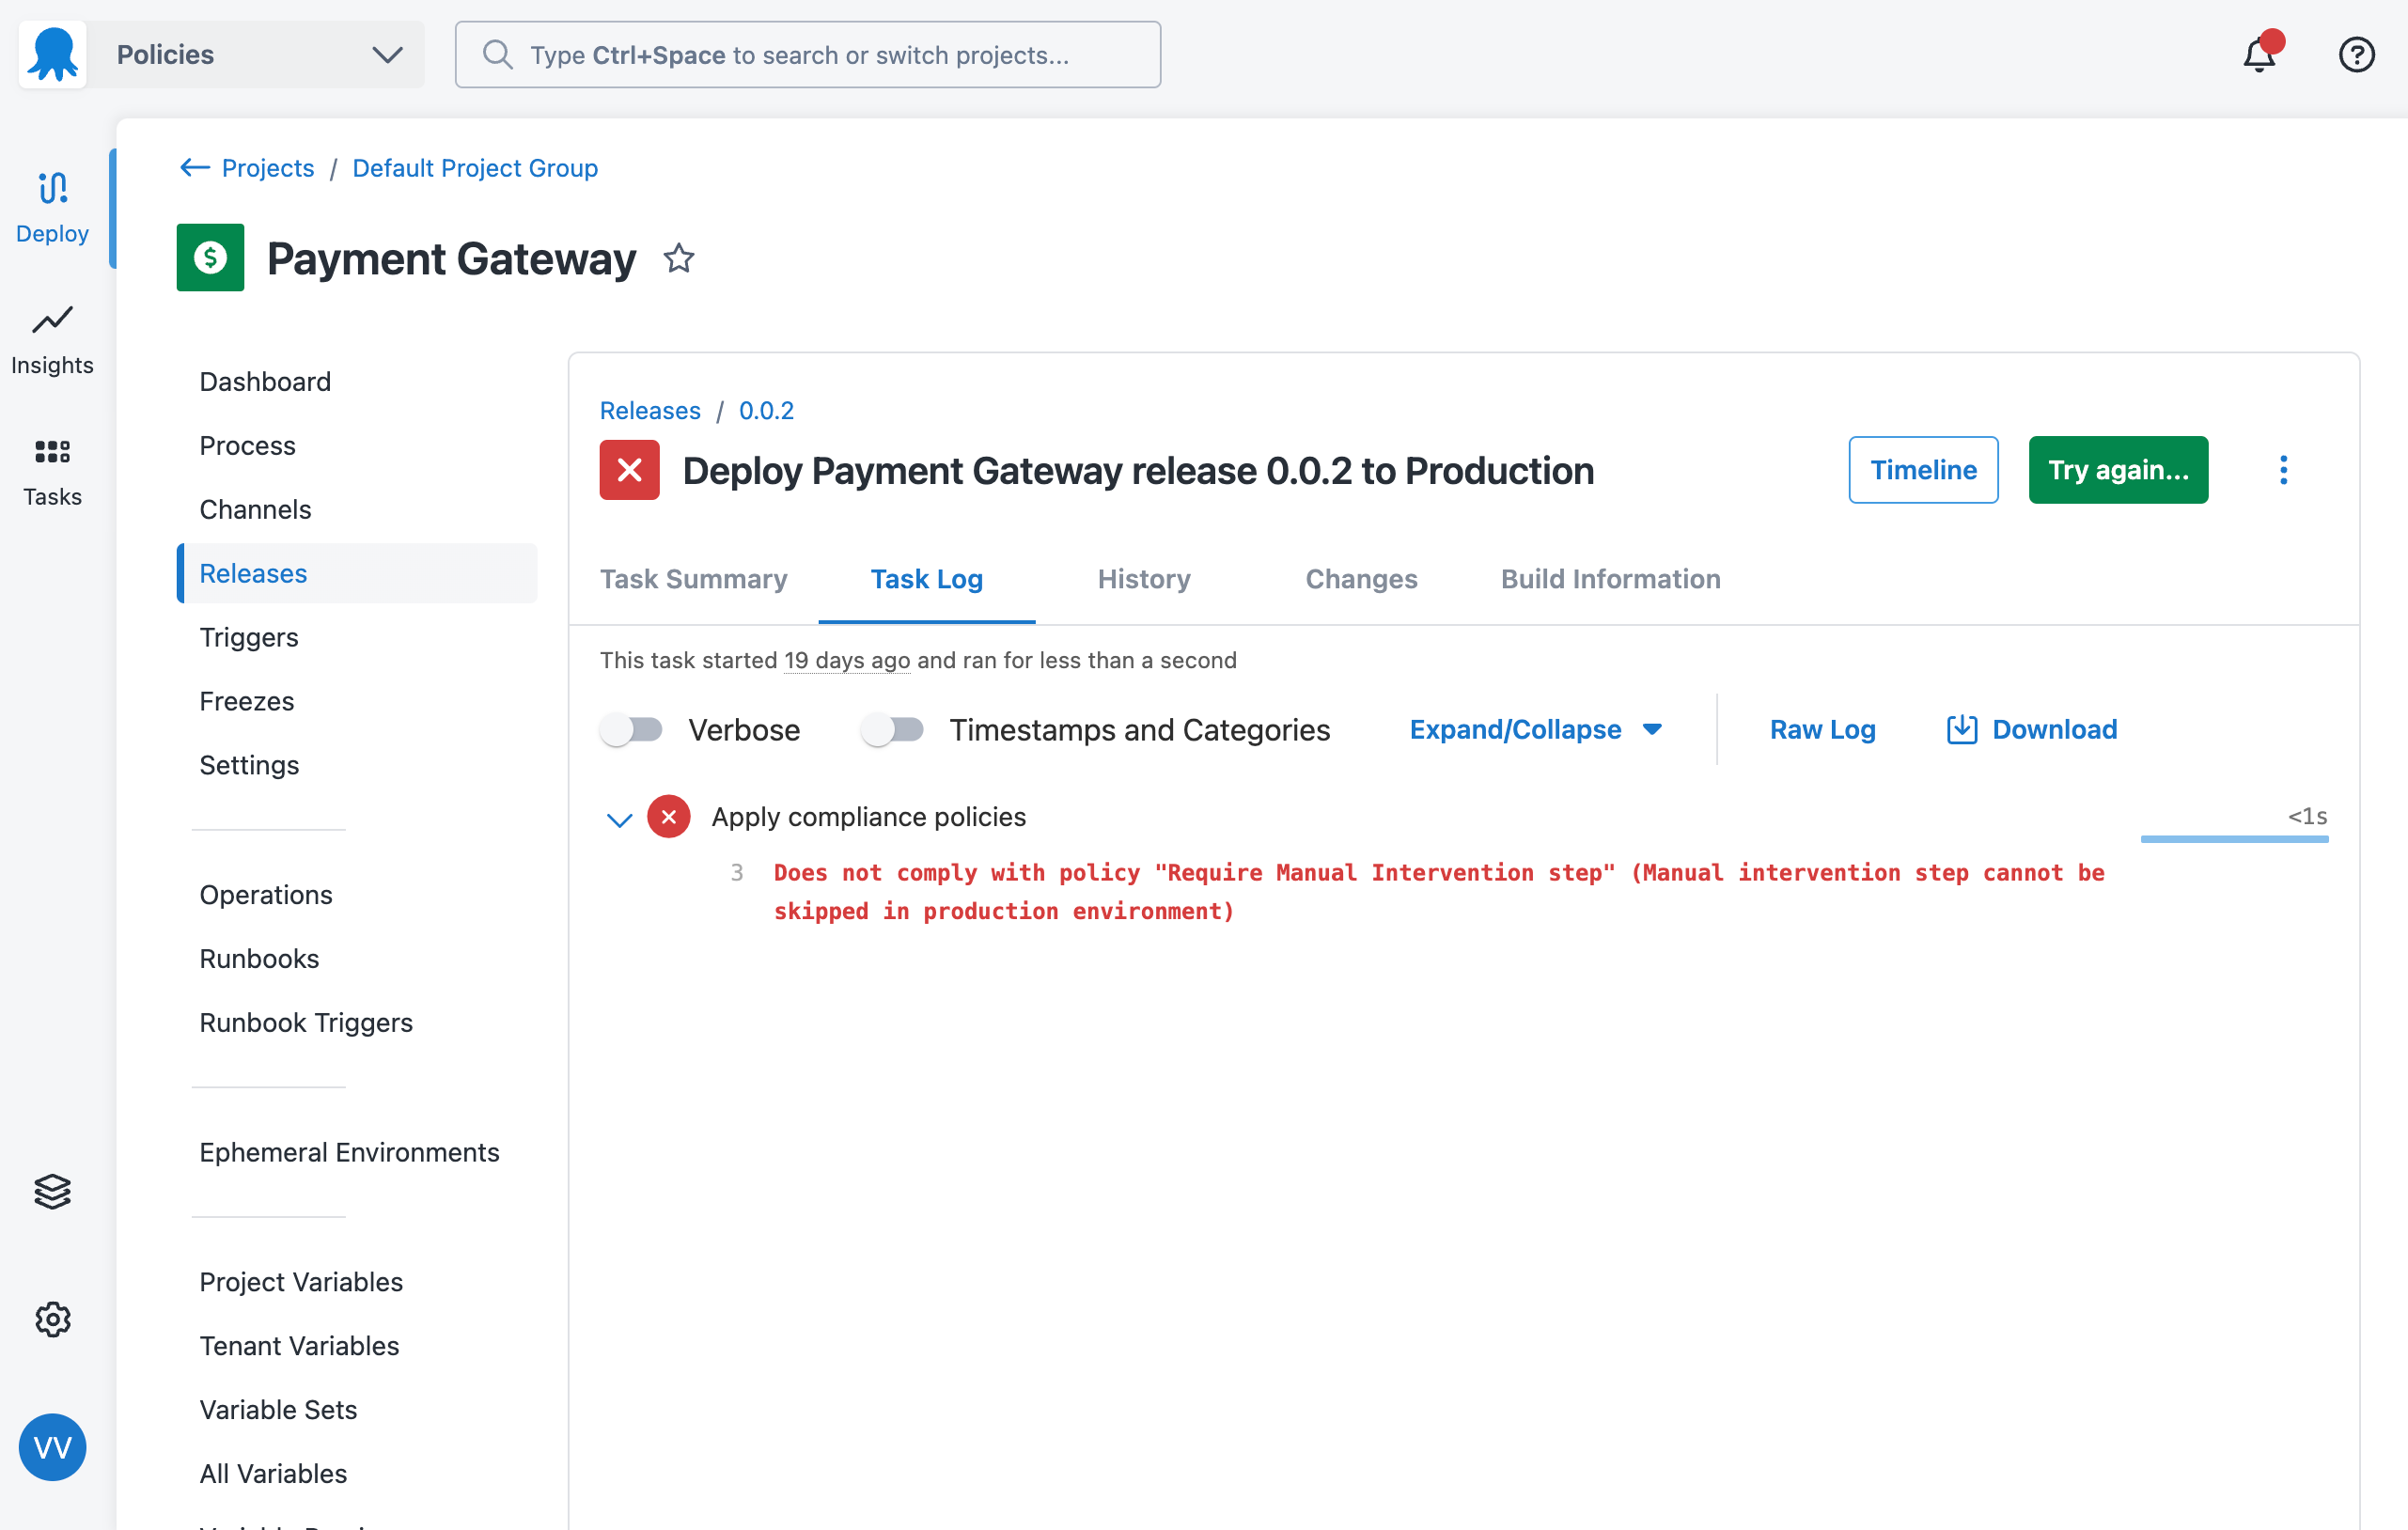This screenshot has width=2408, height=1530.
Task: Switch to the Task Summary tab
Action: point(694,579)
